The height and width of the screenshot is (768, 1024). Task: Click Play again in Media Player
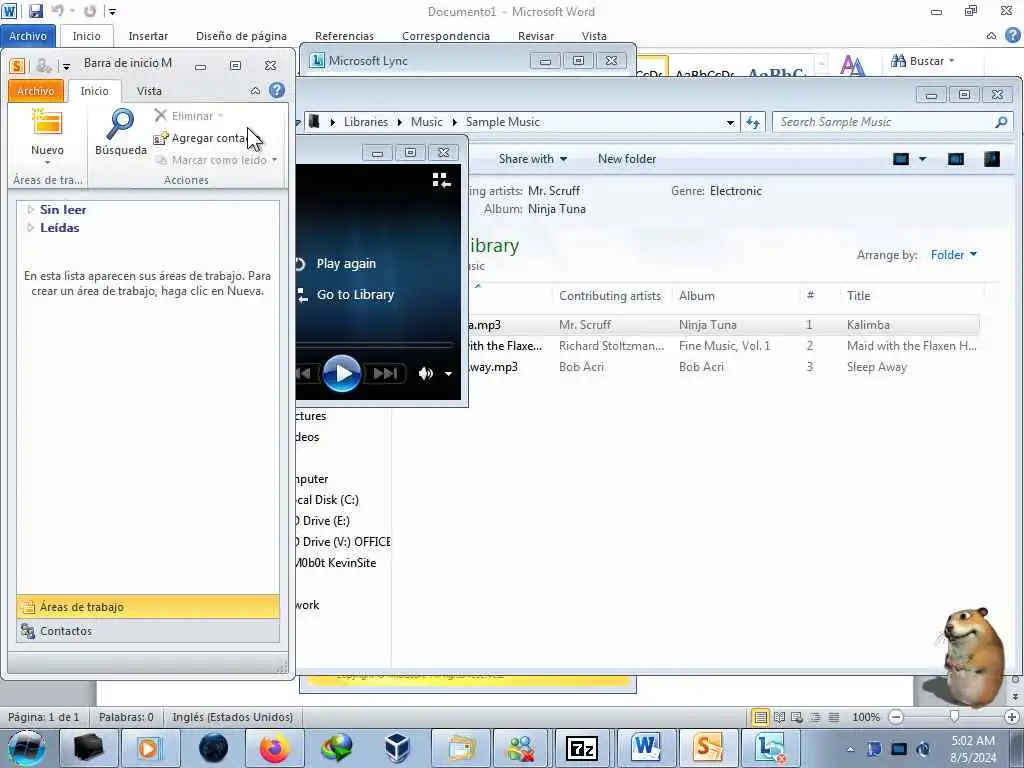[x=345, y=264]
